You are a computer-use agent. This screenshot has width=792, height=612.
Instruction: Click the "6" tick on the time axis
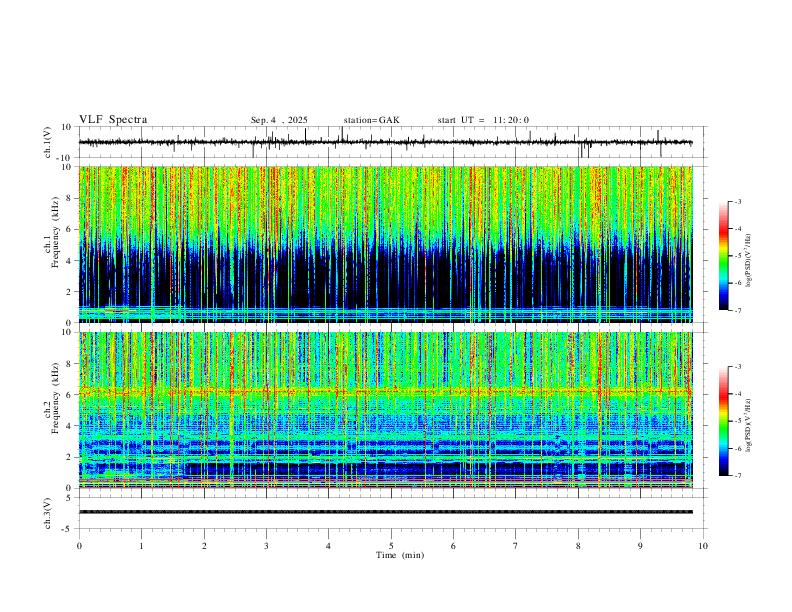(x=453, y=546)
